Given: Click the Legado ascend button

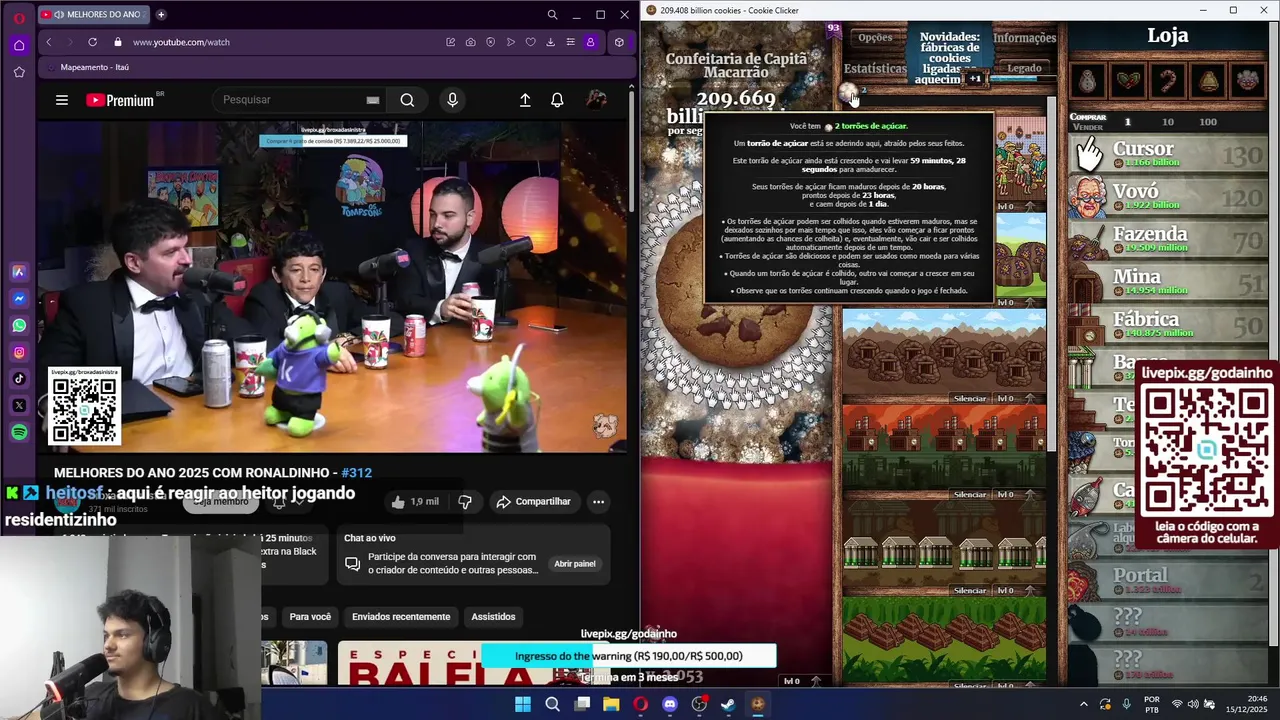Looking at the screenshot, I should [x=1024, y=69].
